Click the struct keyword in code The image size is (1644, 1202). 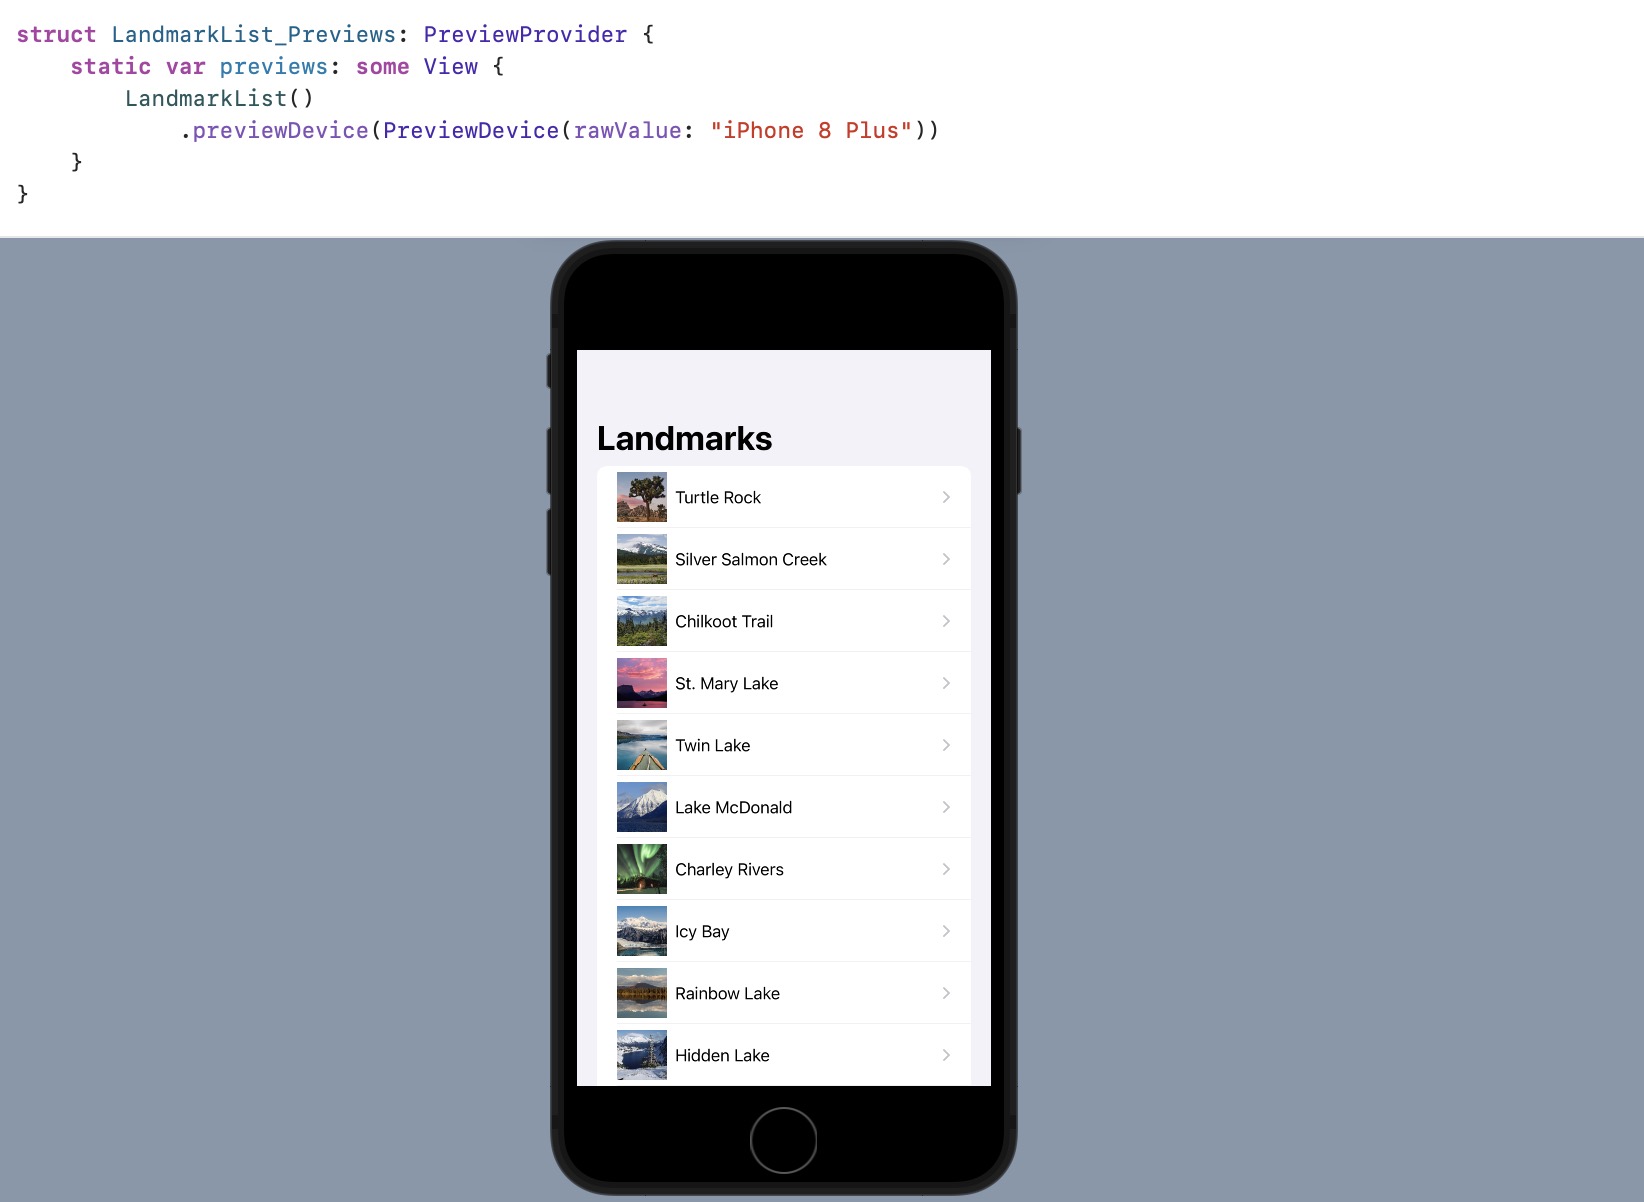[x=56, y=34]
